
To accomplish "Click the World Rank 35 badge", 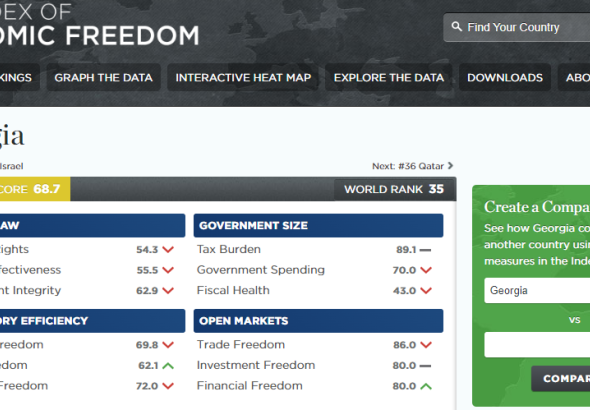I will point(394,189).
